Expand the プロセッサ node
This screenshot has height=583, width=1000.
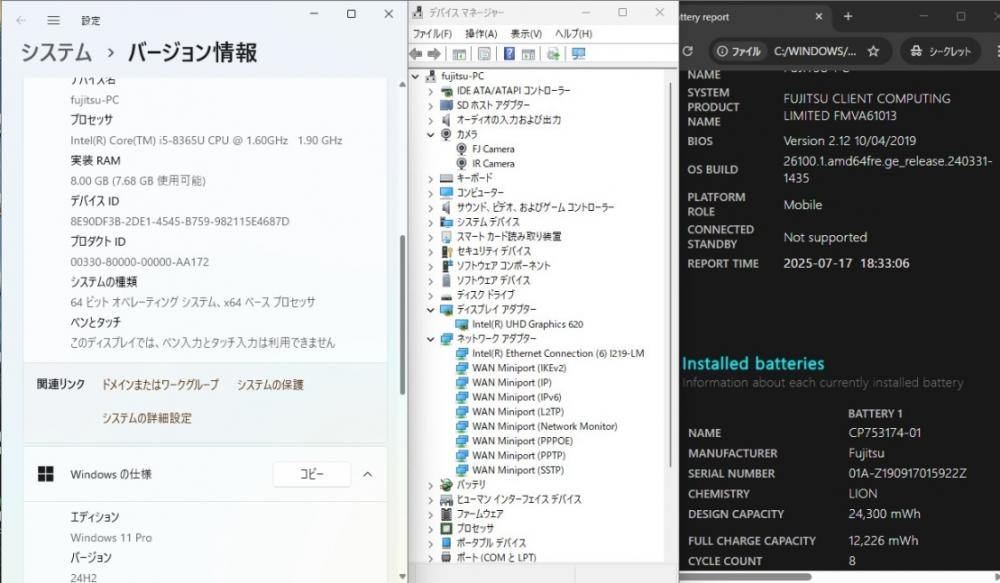coord(430,529)
